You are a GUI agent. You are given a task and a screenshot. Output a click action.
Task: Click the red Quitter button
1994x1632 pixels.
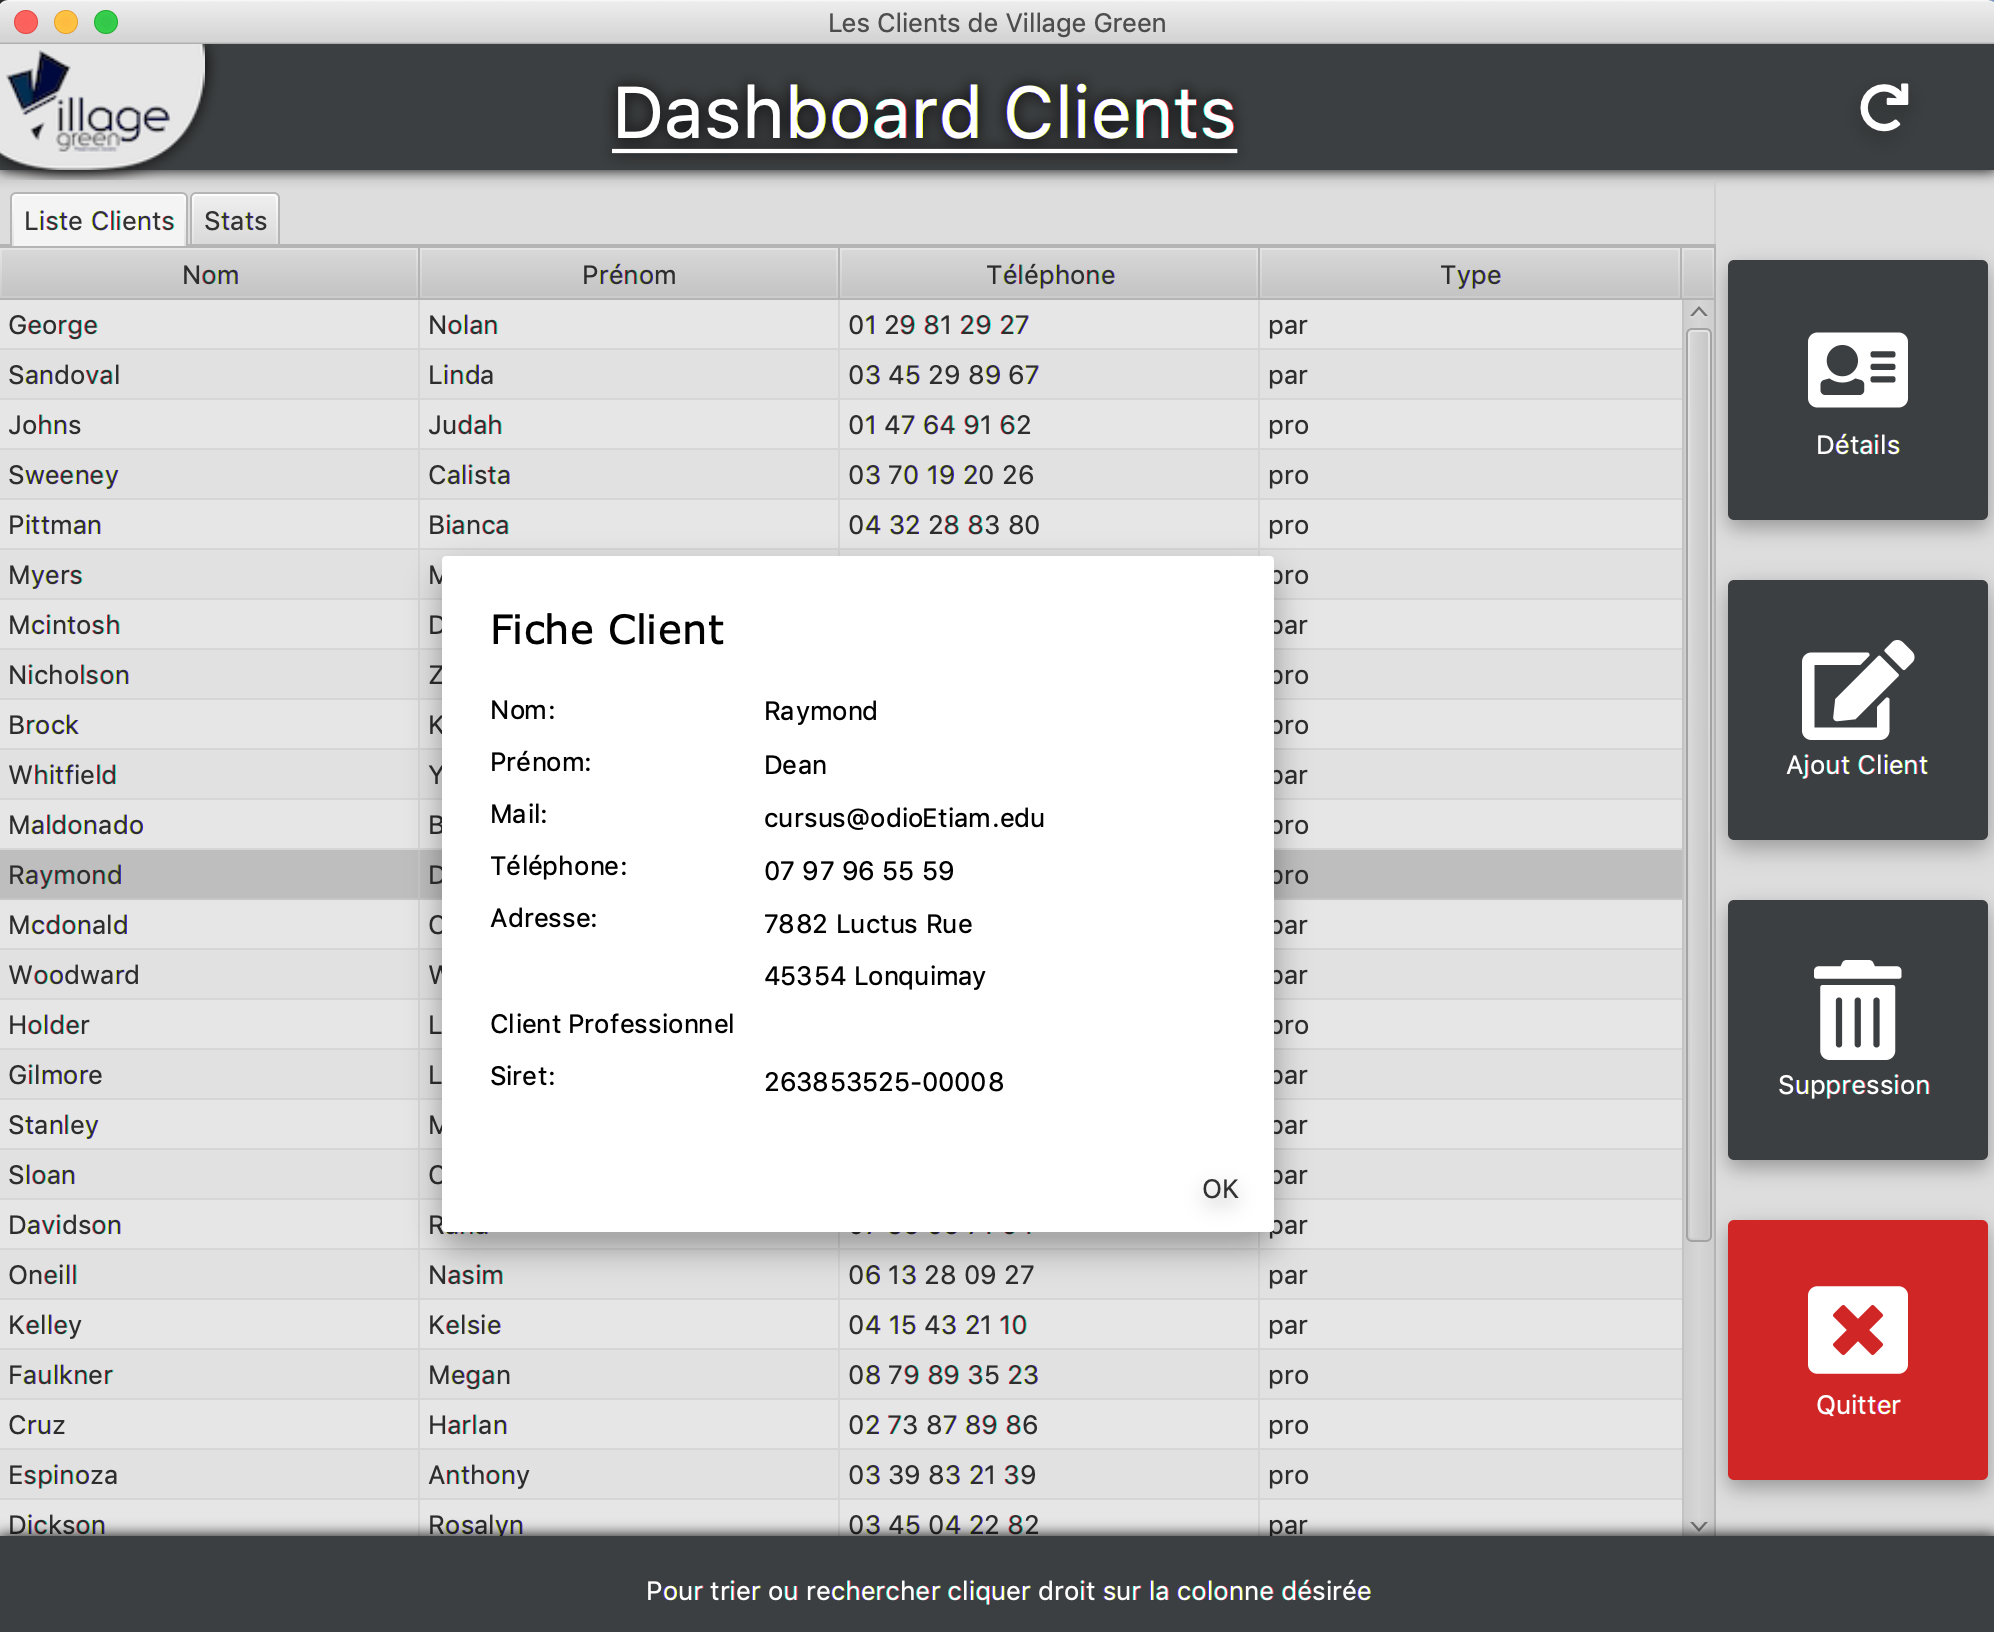[1857, 1350]
